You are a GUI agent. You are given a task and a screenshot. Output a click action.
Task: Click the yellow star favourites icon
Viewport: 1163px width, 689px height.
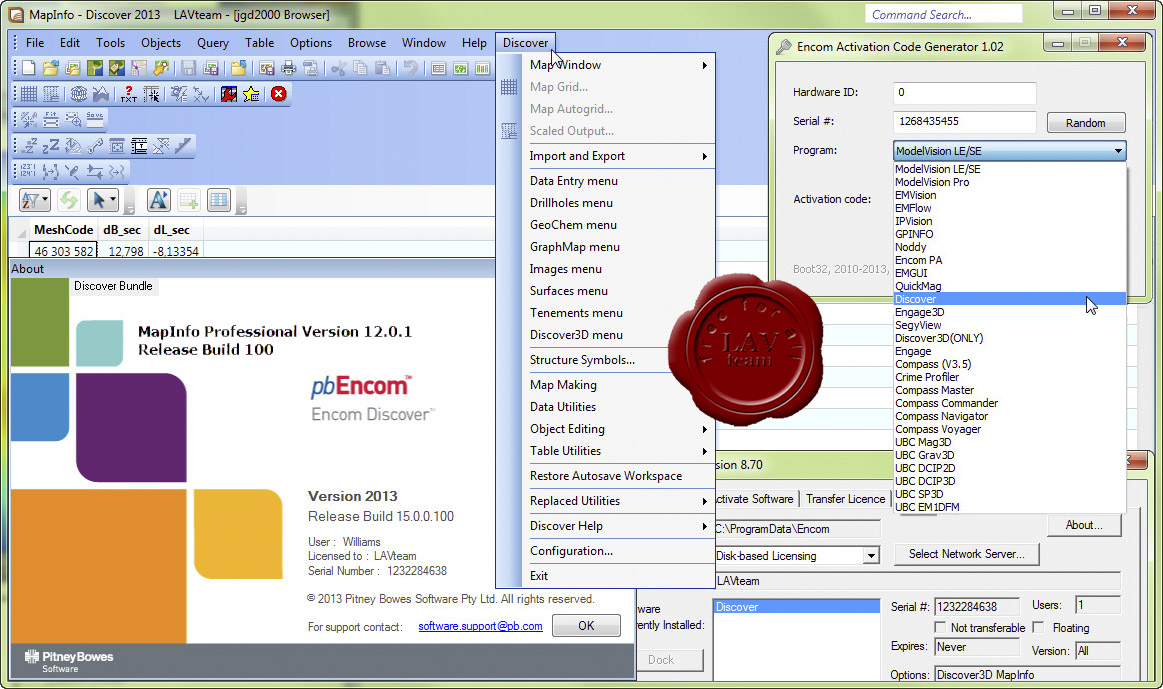(x=251, y=93)
